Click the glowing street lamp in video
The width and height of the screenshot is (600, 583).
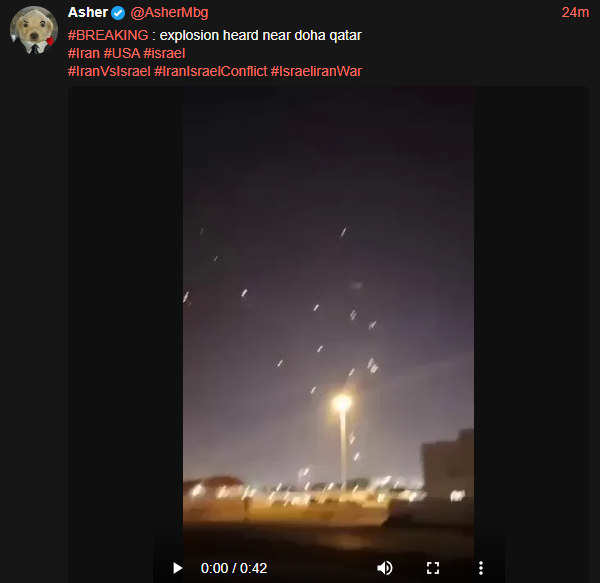(x=341, y=403)
